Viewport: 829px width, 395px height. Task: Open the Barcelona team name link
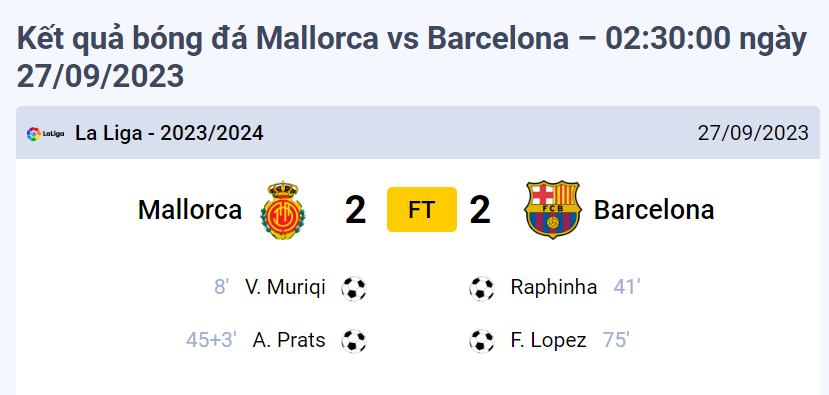coord(654,209)
